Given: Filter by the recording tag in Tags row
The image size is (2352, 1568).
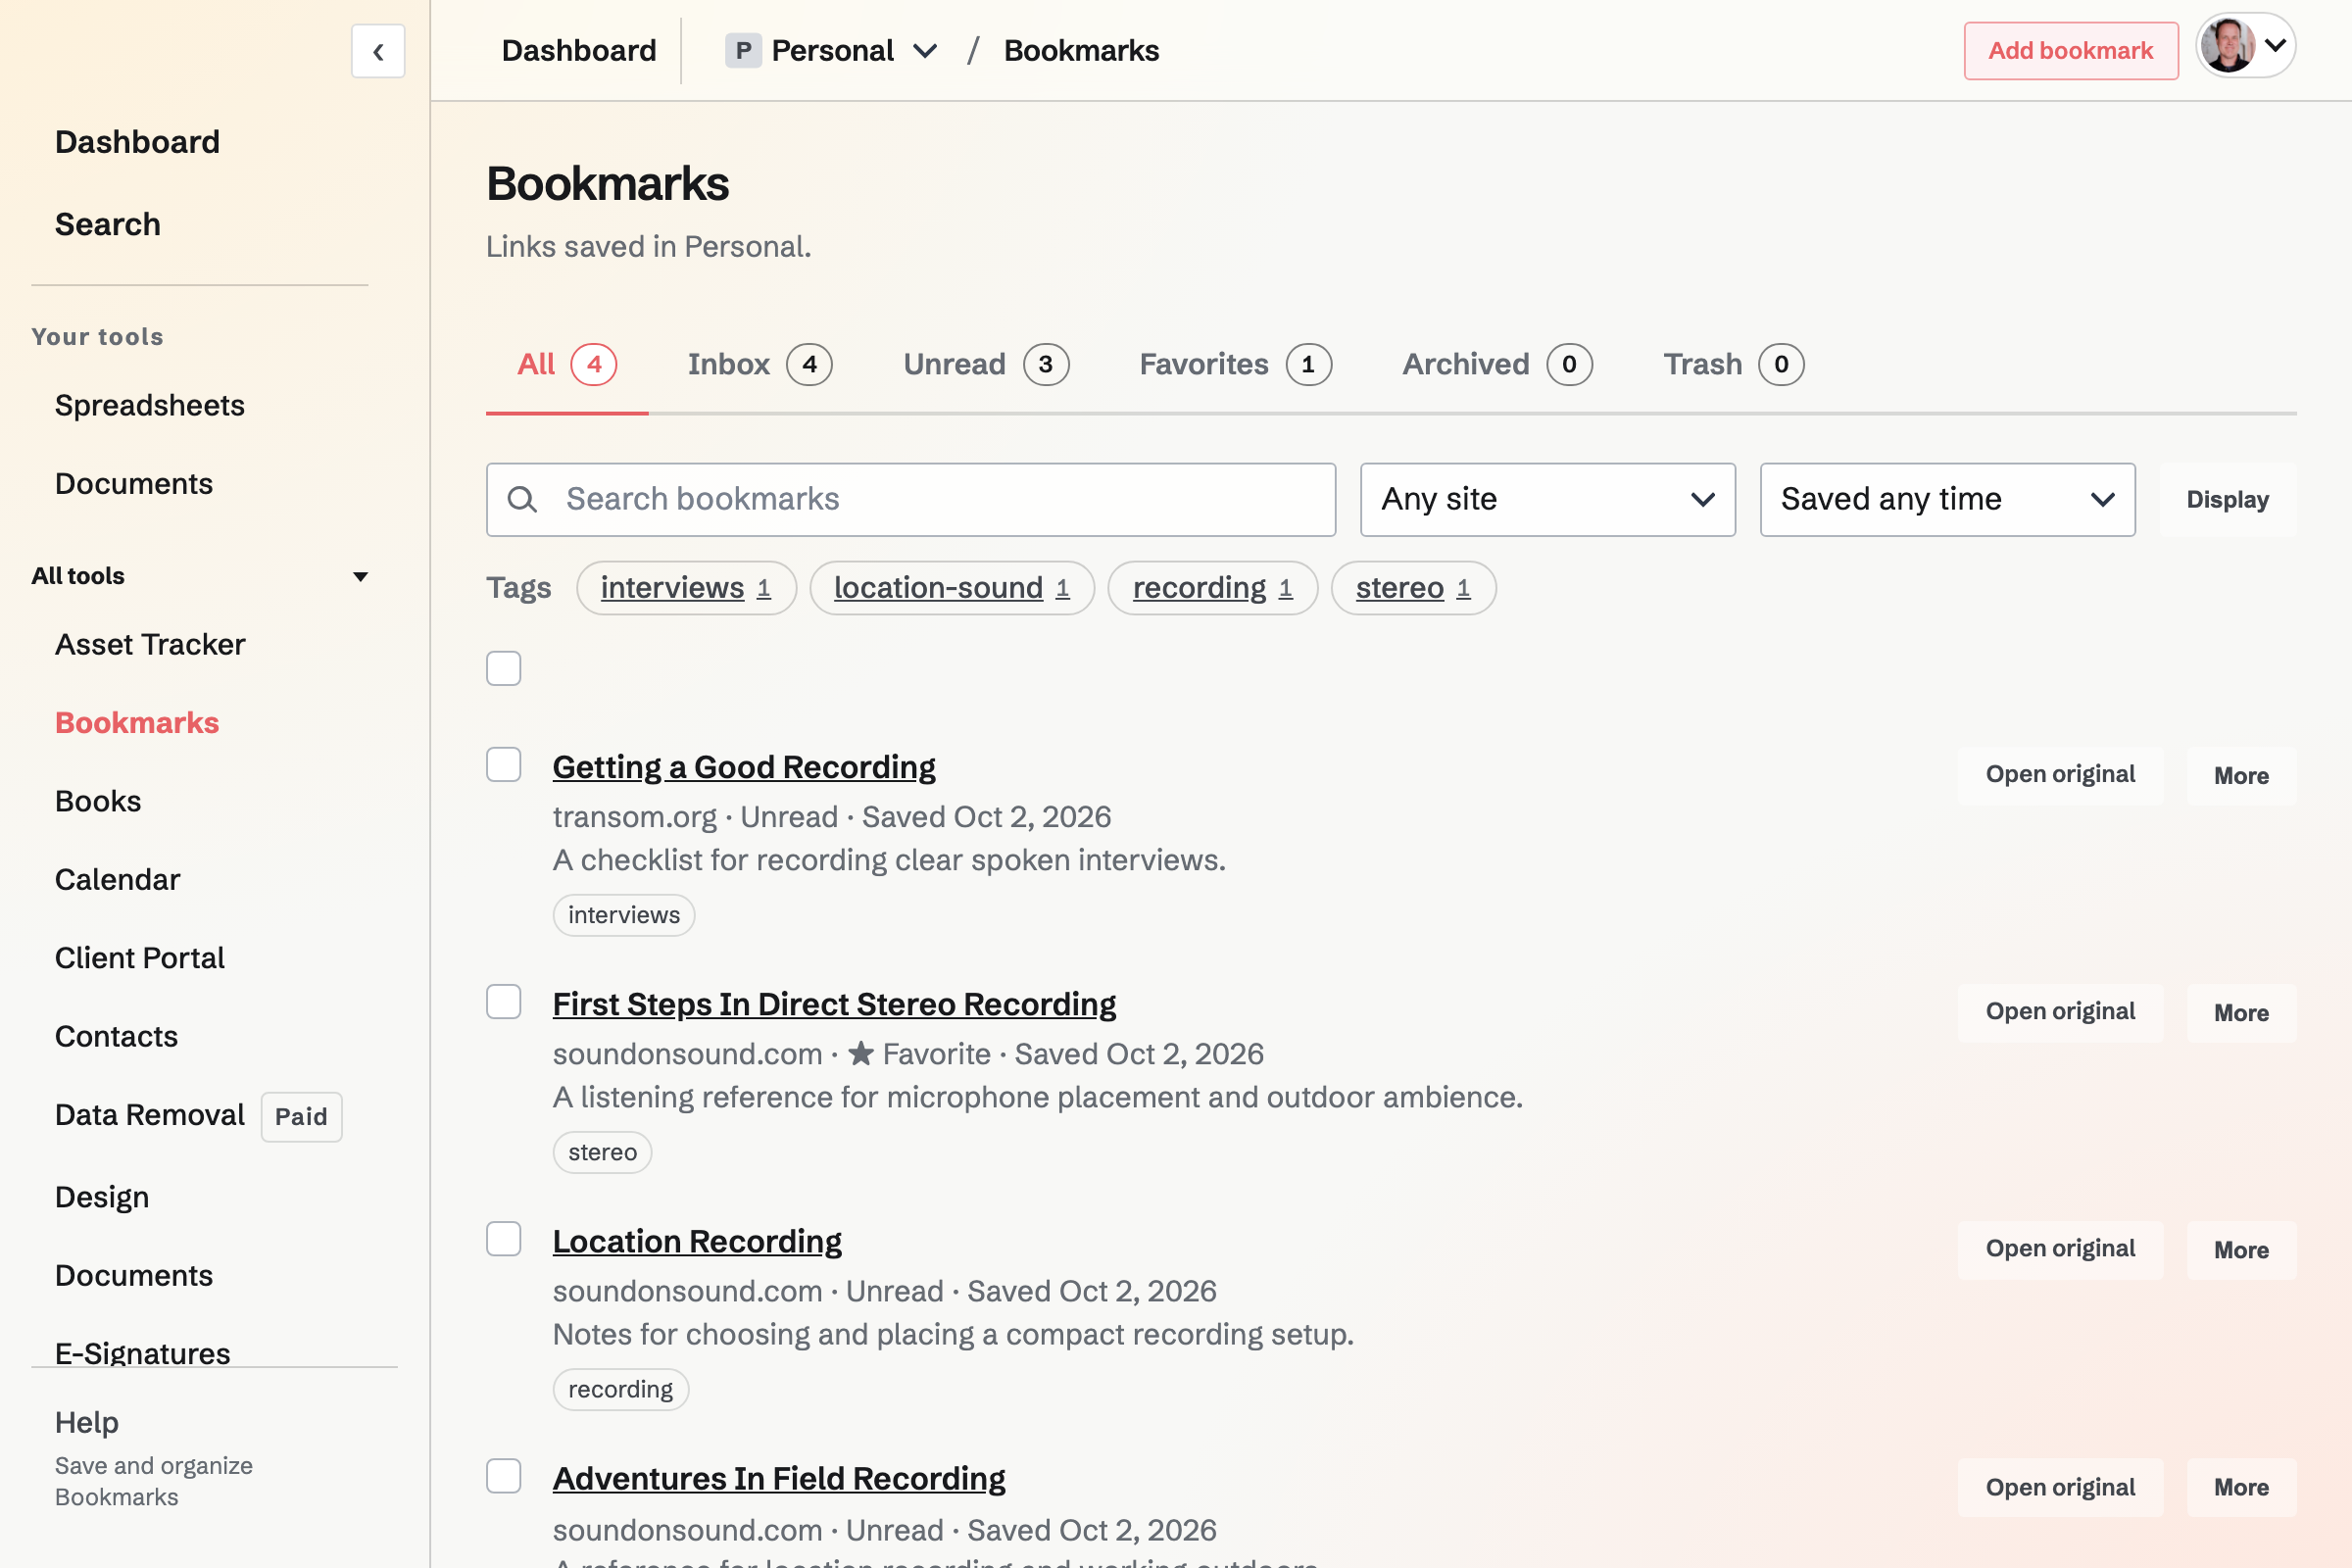Looking at the screenshot, I should [1213, 588].
